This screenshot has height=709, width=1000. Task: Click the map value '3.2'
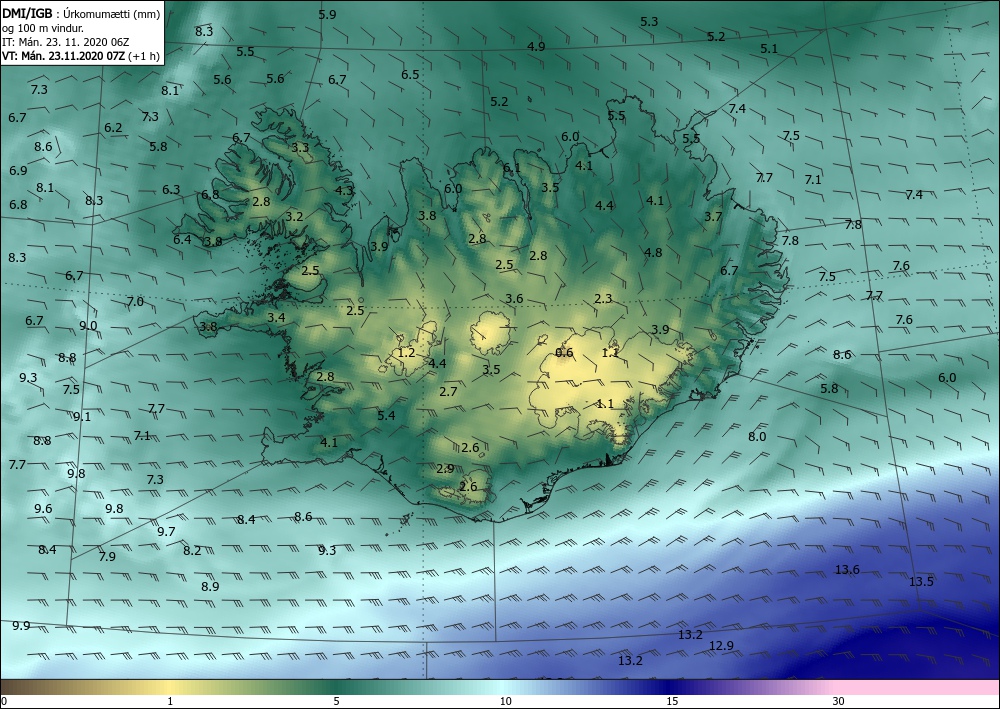[294, 217]
